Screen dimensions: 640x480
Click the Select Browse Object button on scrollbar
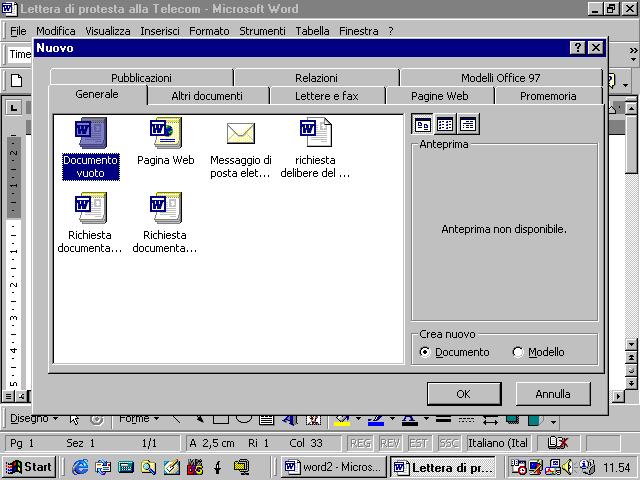(631, 371)
